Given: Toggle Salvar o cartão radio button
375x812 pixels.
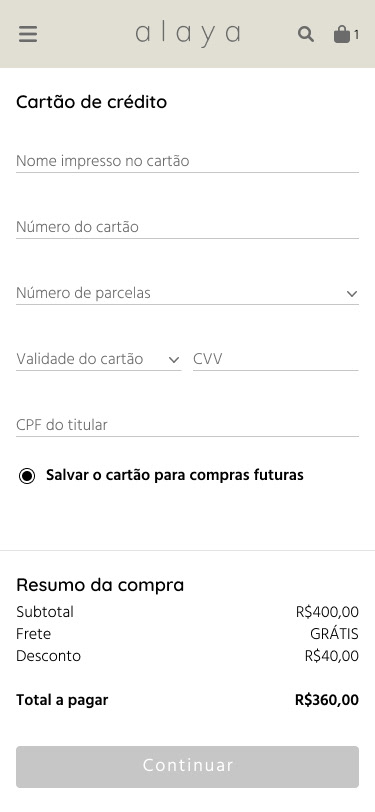Looking at the screenshot, I should 27,475.
